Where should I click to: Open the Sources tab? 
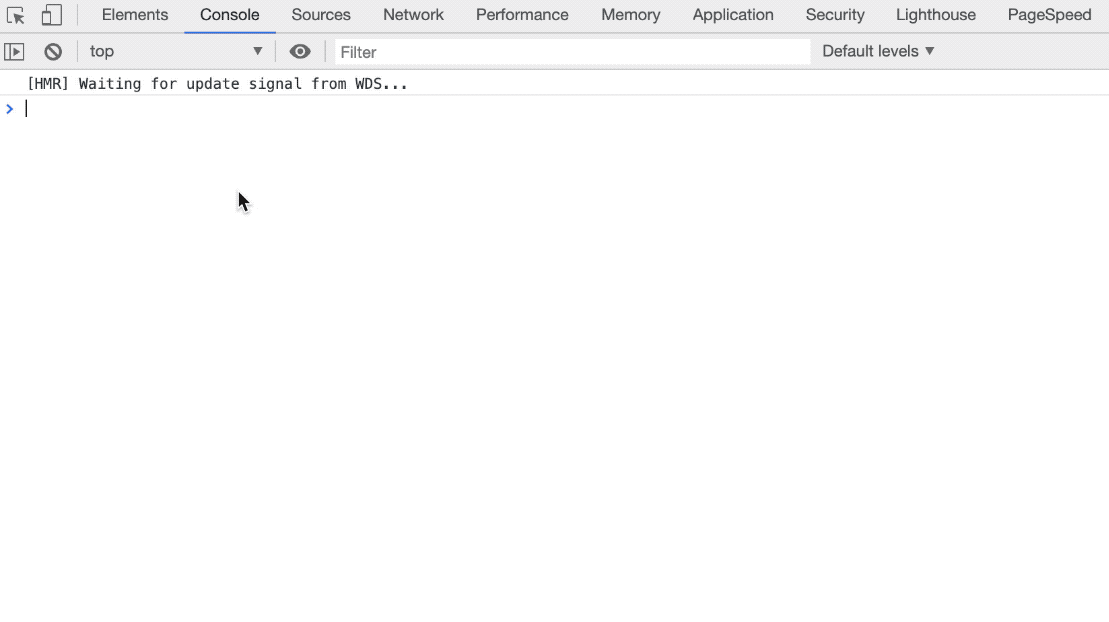(321, 15)
